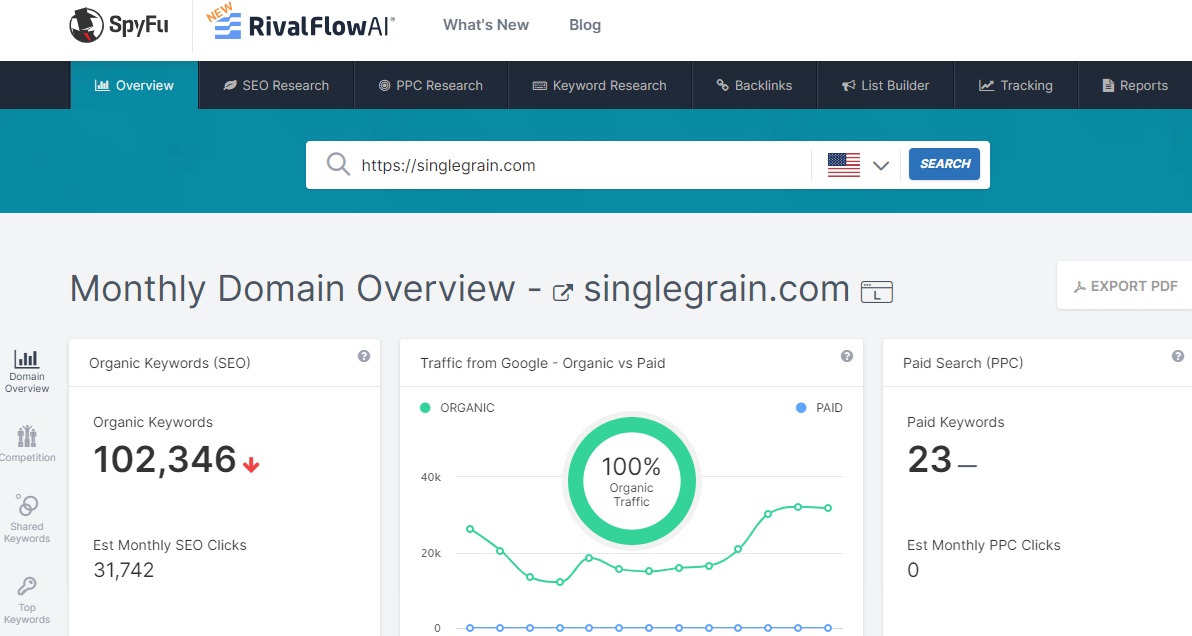1192x636 pixels.
Task: Click the Paid Keywords value 23
Action: point(929,460)
